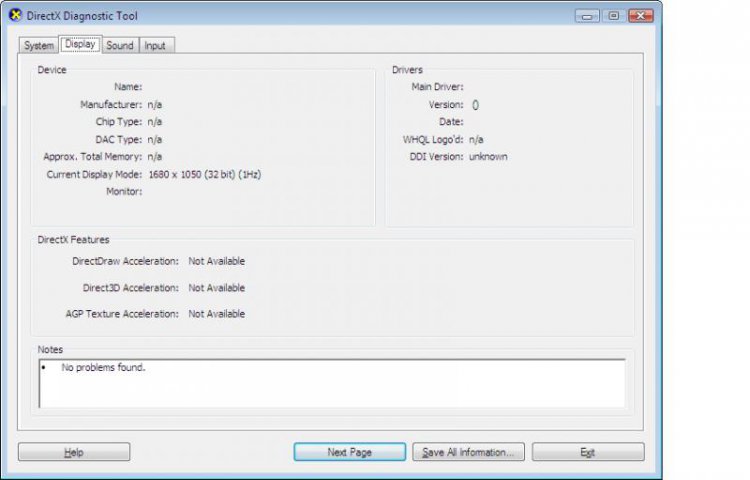Click the driver Version '0' value
The image size is (750, 480).
tap(475, 105)
